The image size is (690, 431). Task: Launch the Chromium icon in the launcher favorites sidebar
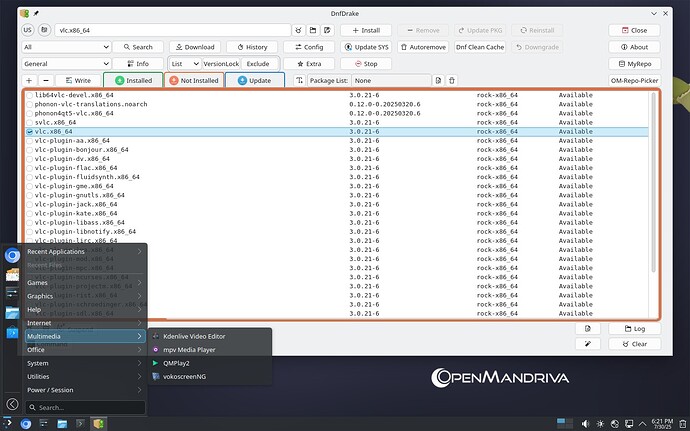pyautogui.click(x=12, y=255)
